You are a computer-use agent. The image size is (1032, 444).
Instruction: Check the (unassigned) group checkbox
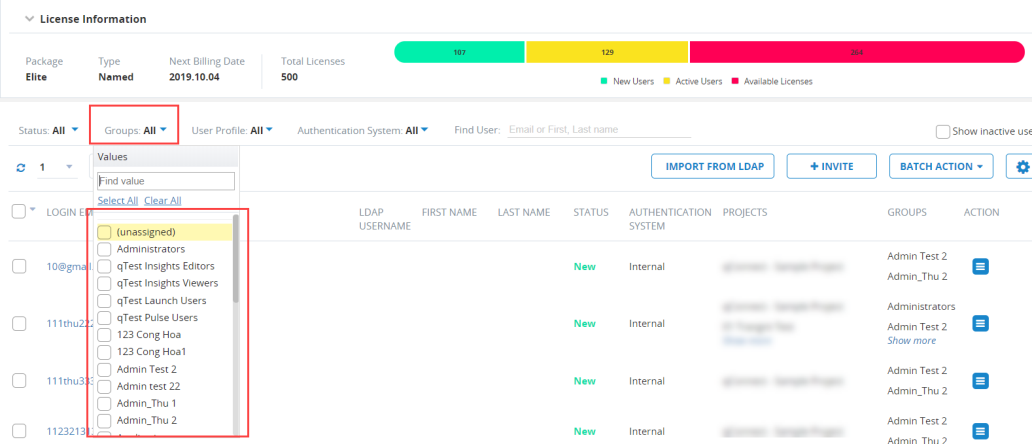(x=104, y=232)
